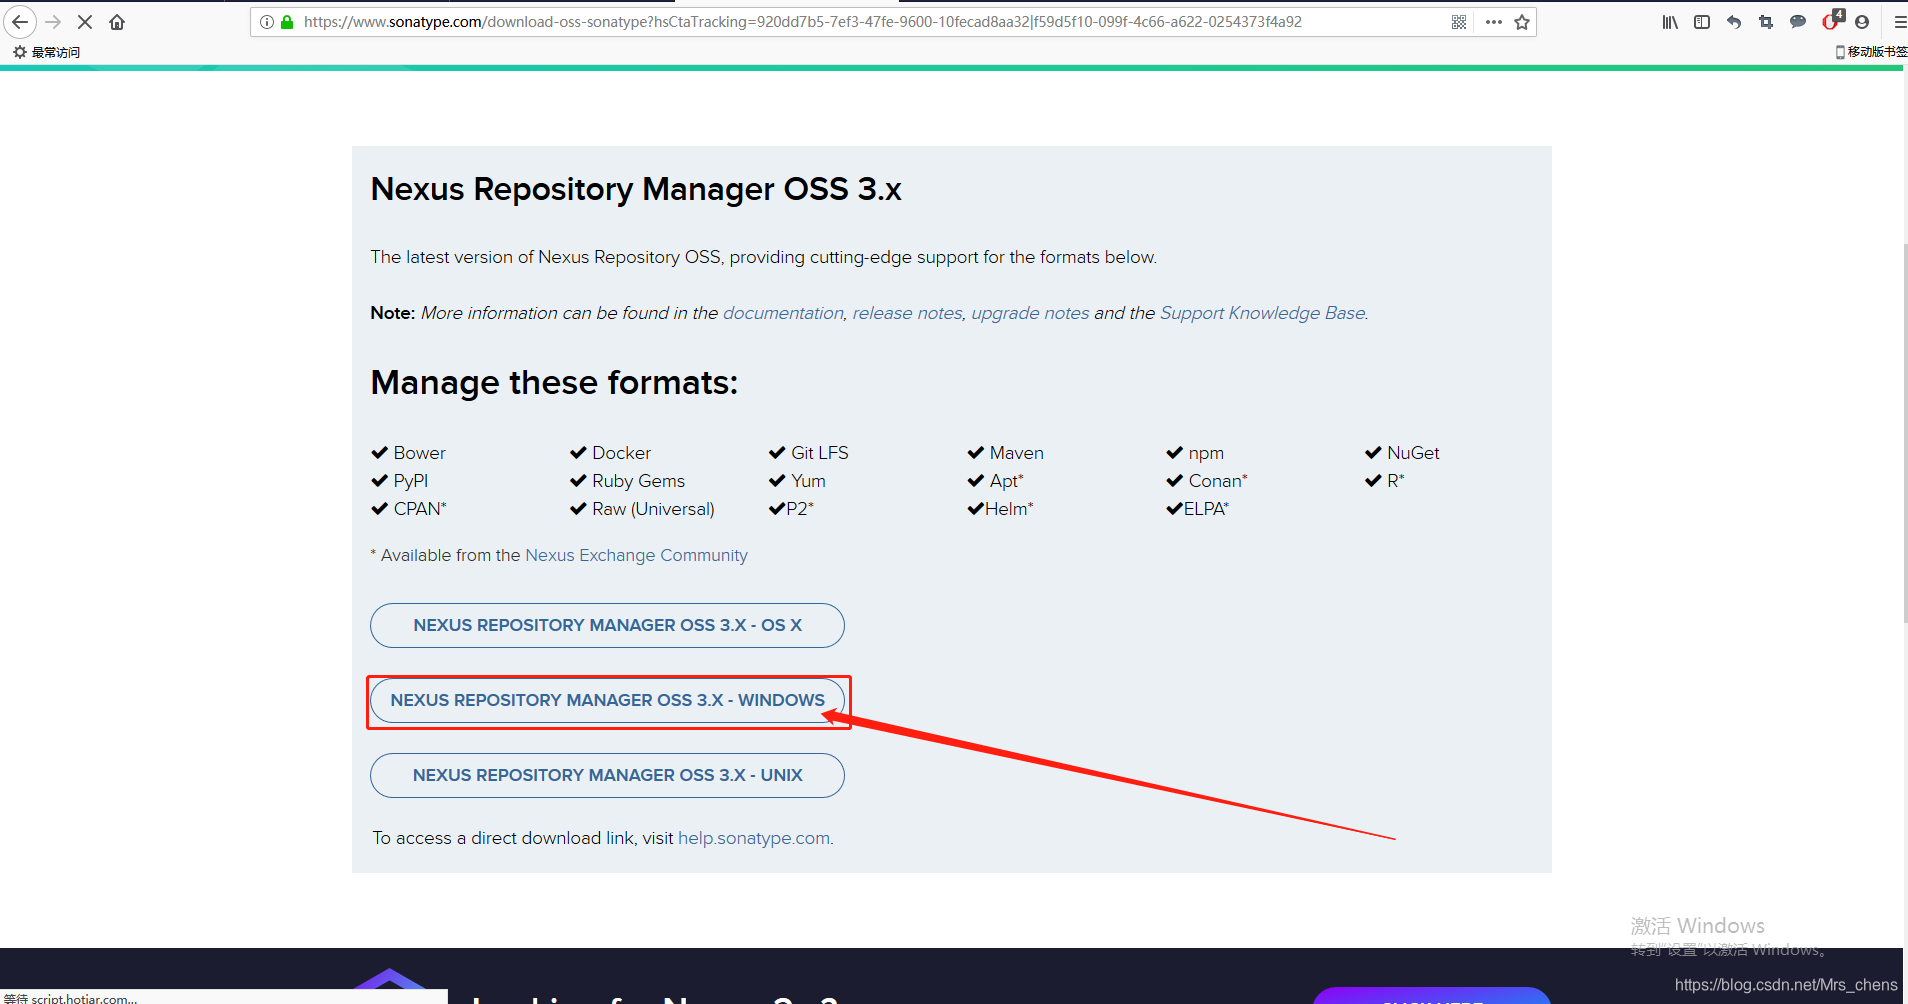Open Support Knowledge Base link
The width and height of the screenshot is (1908, 1004).
[x=1262, y=313]
